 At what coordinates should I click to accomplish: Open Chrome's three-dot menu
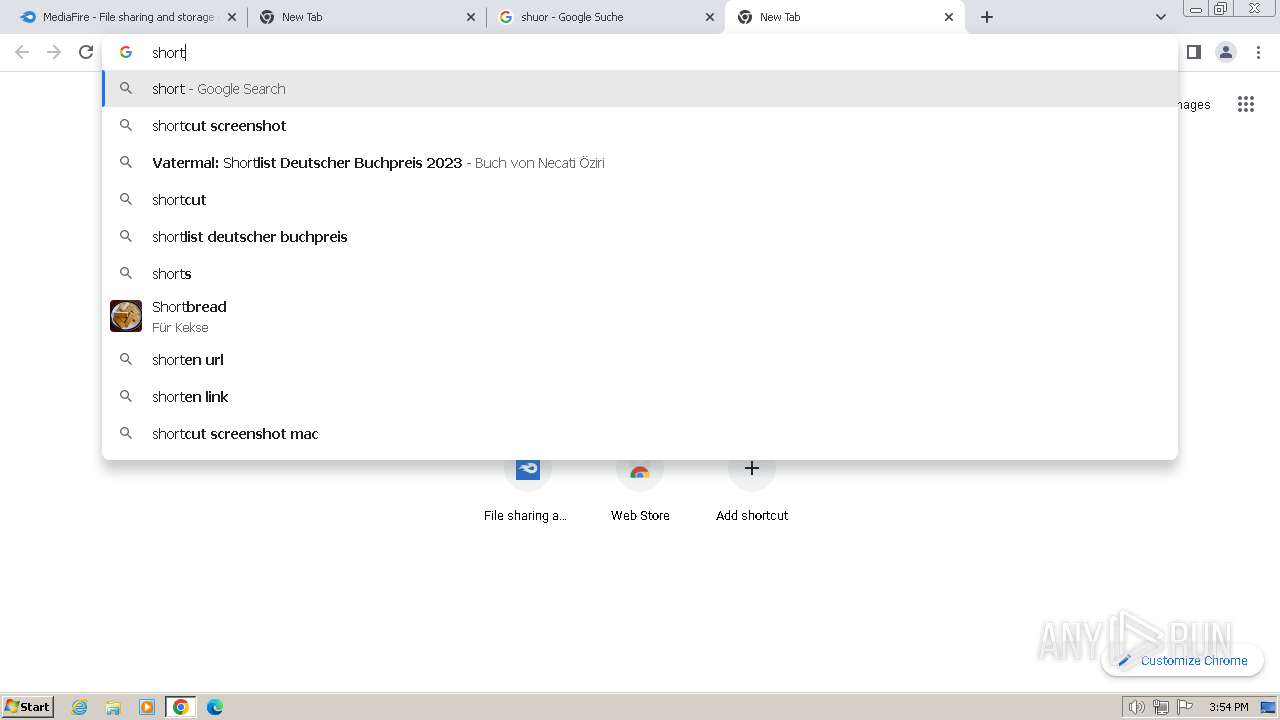1258,52
